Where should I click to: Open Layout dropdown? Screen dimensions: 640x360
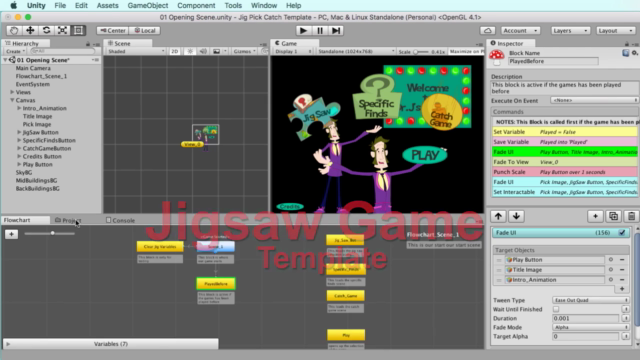[x=616, y=31]
